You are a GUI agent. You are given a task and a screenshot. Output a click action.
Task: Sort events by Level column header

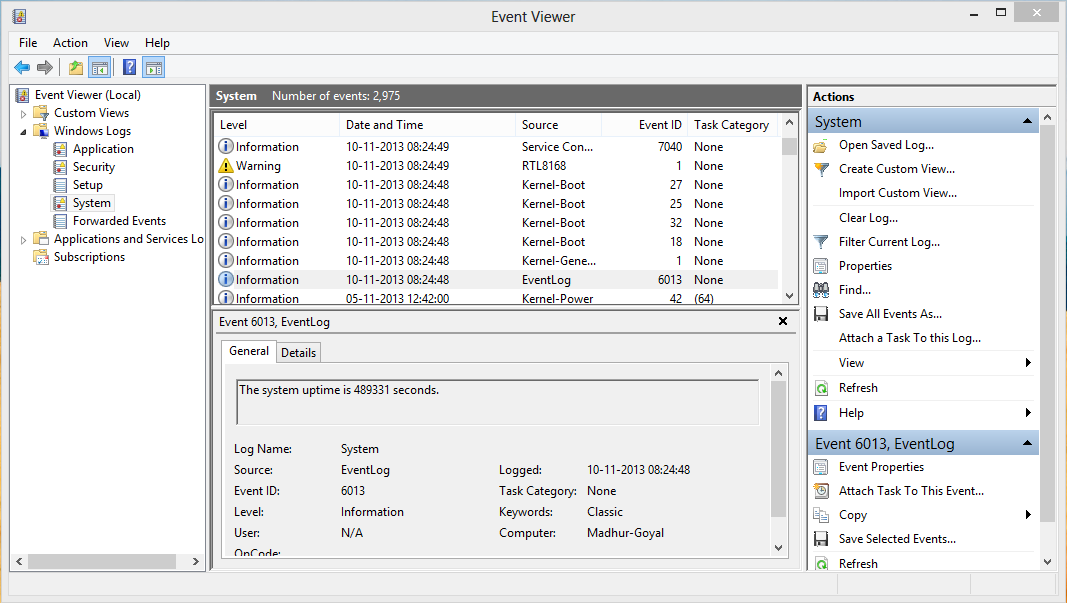tap(276, 125)
